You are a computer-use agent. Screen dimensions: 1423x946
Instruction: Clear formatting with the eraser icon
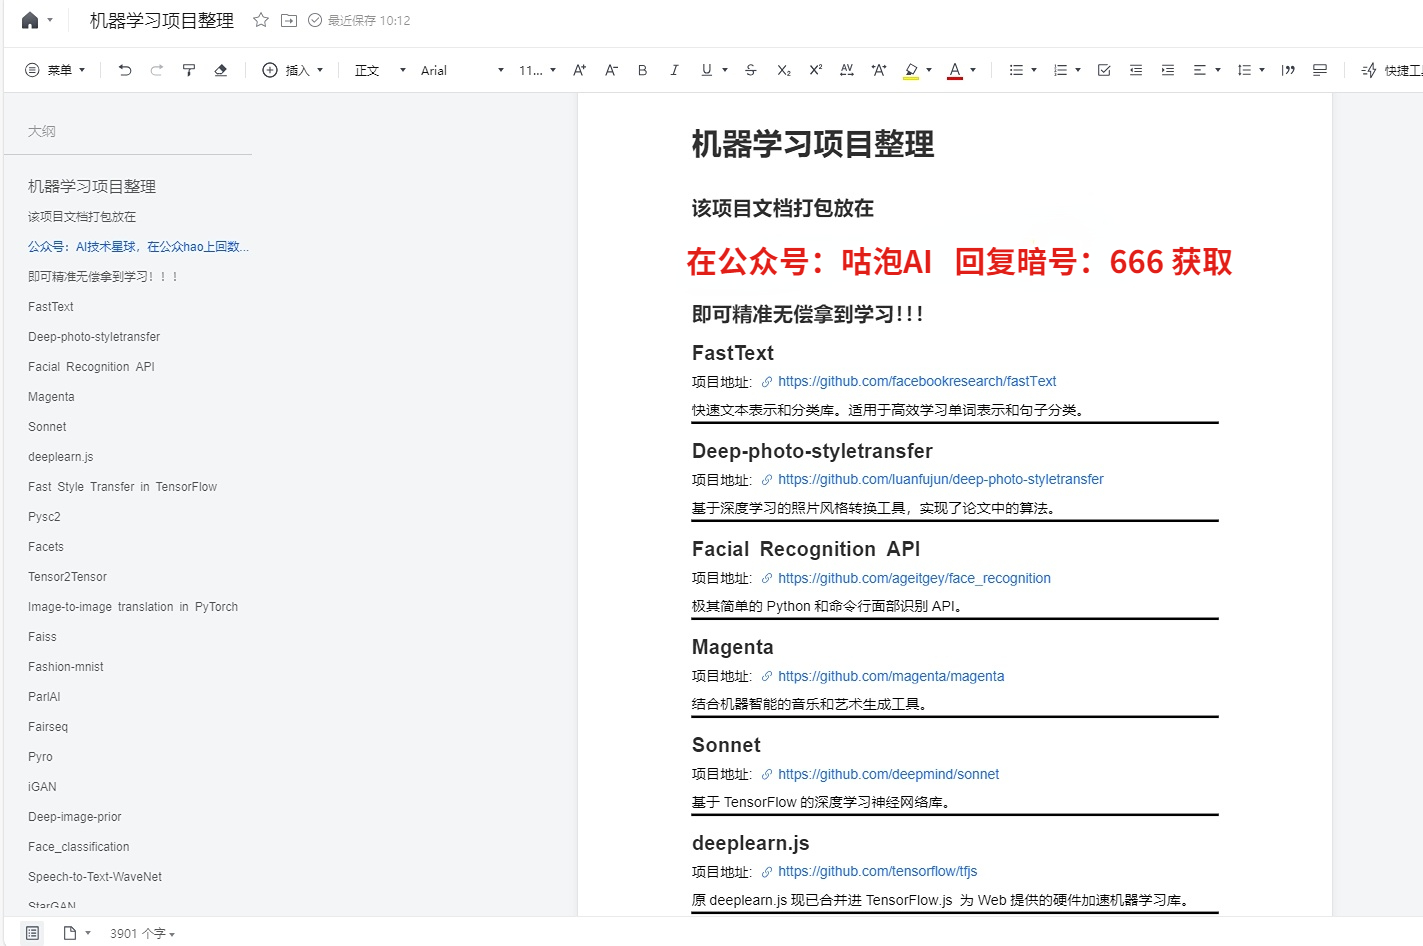pos(221,70)
